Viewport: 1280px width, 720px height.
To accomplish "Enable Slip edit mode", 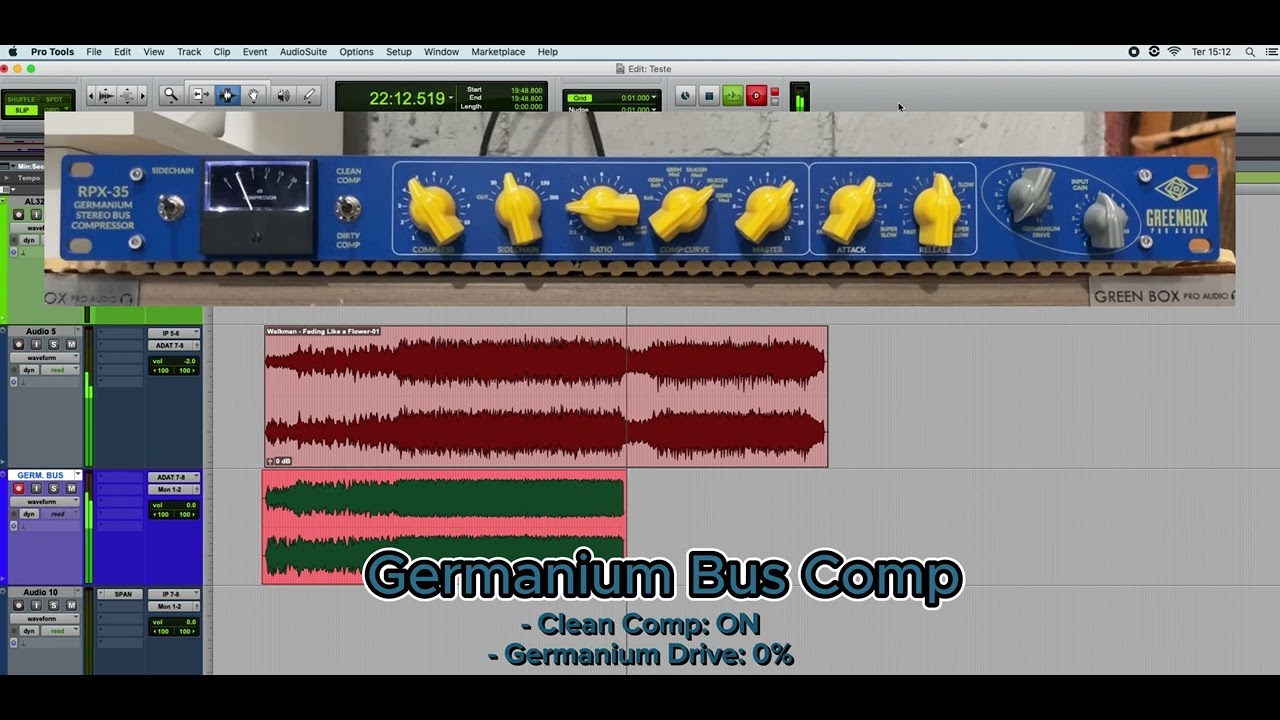I will tap(21, 110).
